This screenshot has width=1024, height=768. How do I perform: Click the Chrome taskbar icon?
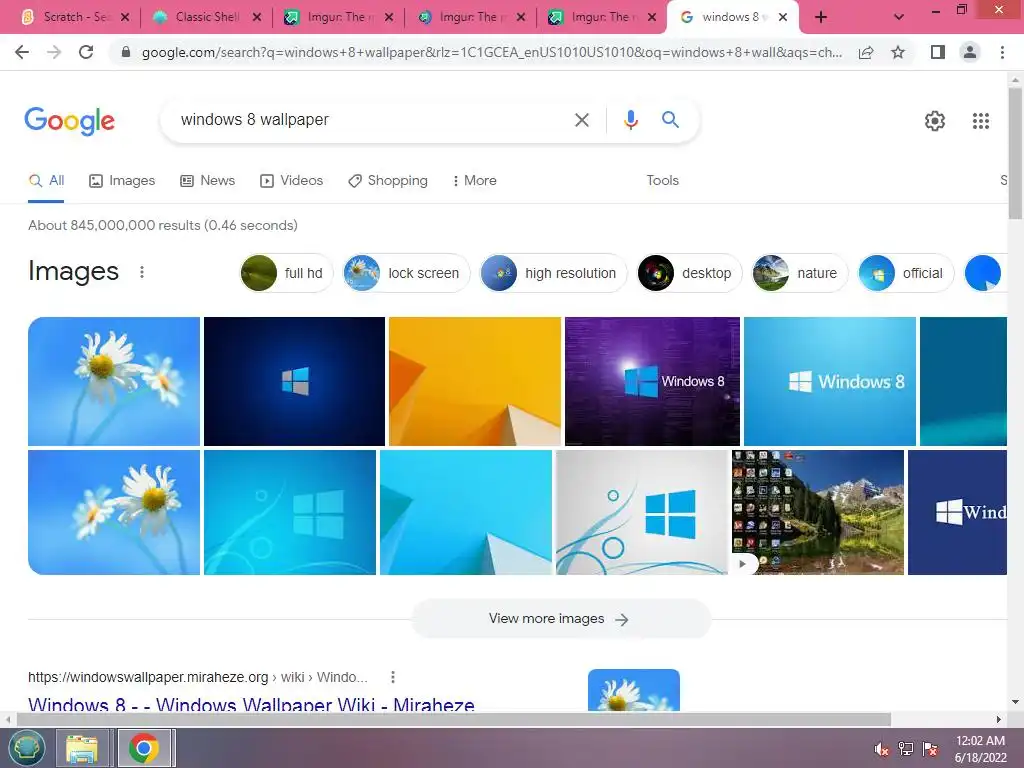pyautogui.click(x=144, y=748)
